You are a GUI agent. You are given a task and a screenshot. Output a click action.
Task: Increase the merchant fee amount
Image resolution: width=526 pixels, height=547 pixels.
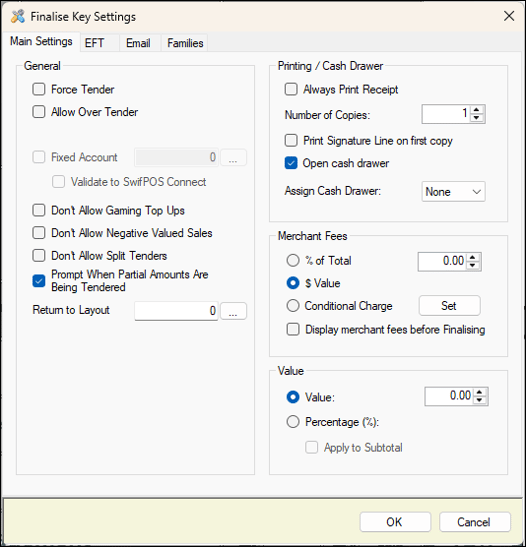(473, 257)
